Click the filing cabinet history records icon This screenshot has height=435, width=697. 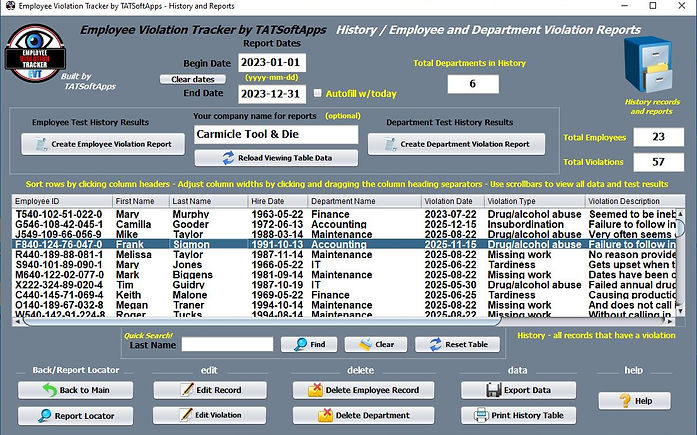click(648, 65)
